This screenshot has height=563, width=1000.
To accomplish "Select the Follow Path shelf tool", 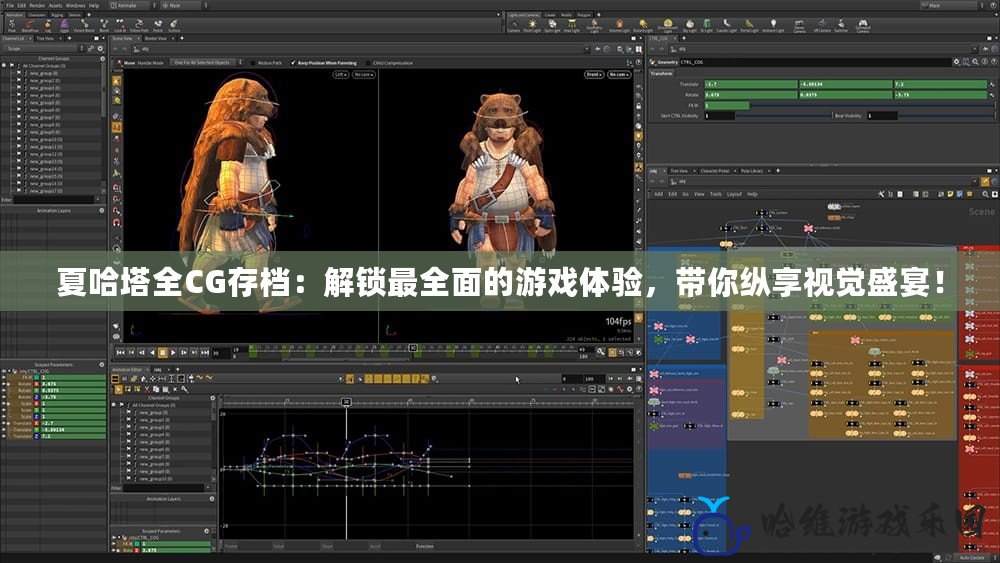I will [138, 26].
